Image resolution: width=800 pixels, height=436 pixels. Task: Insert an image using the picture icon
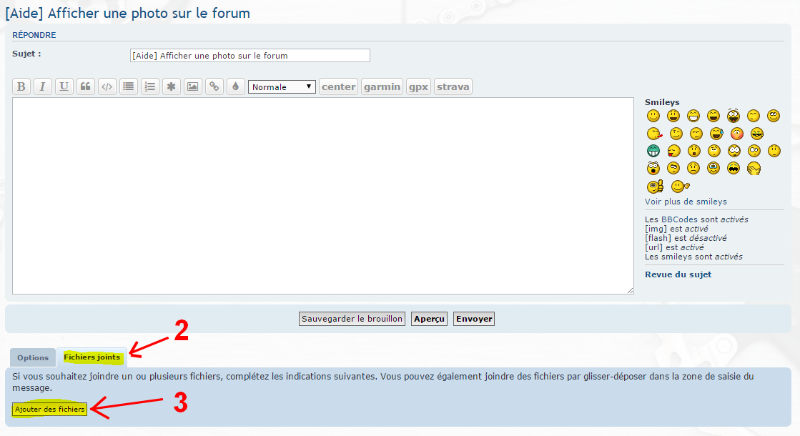click(192, 87)
